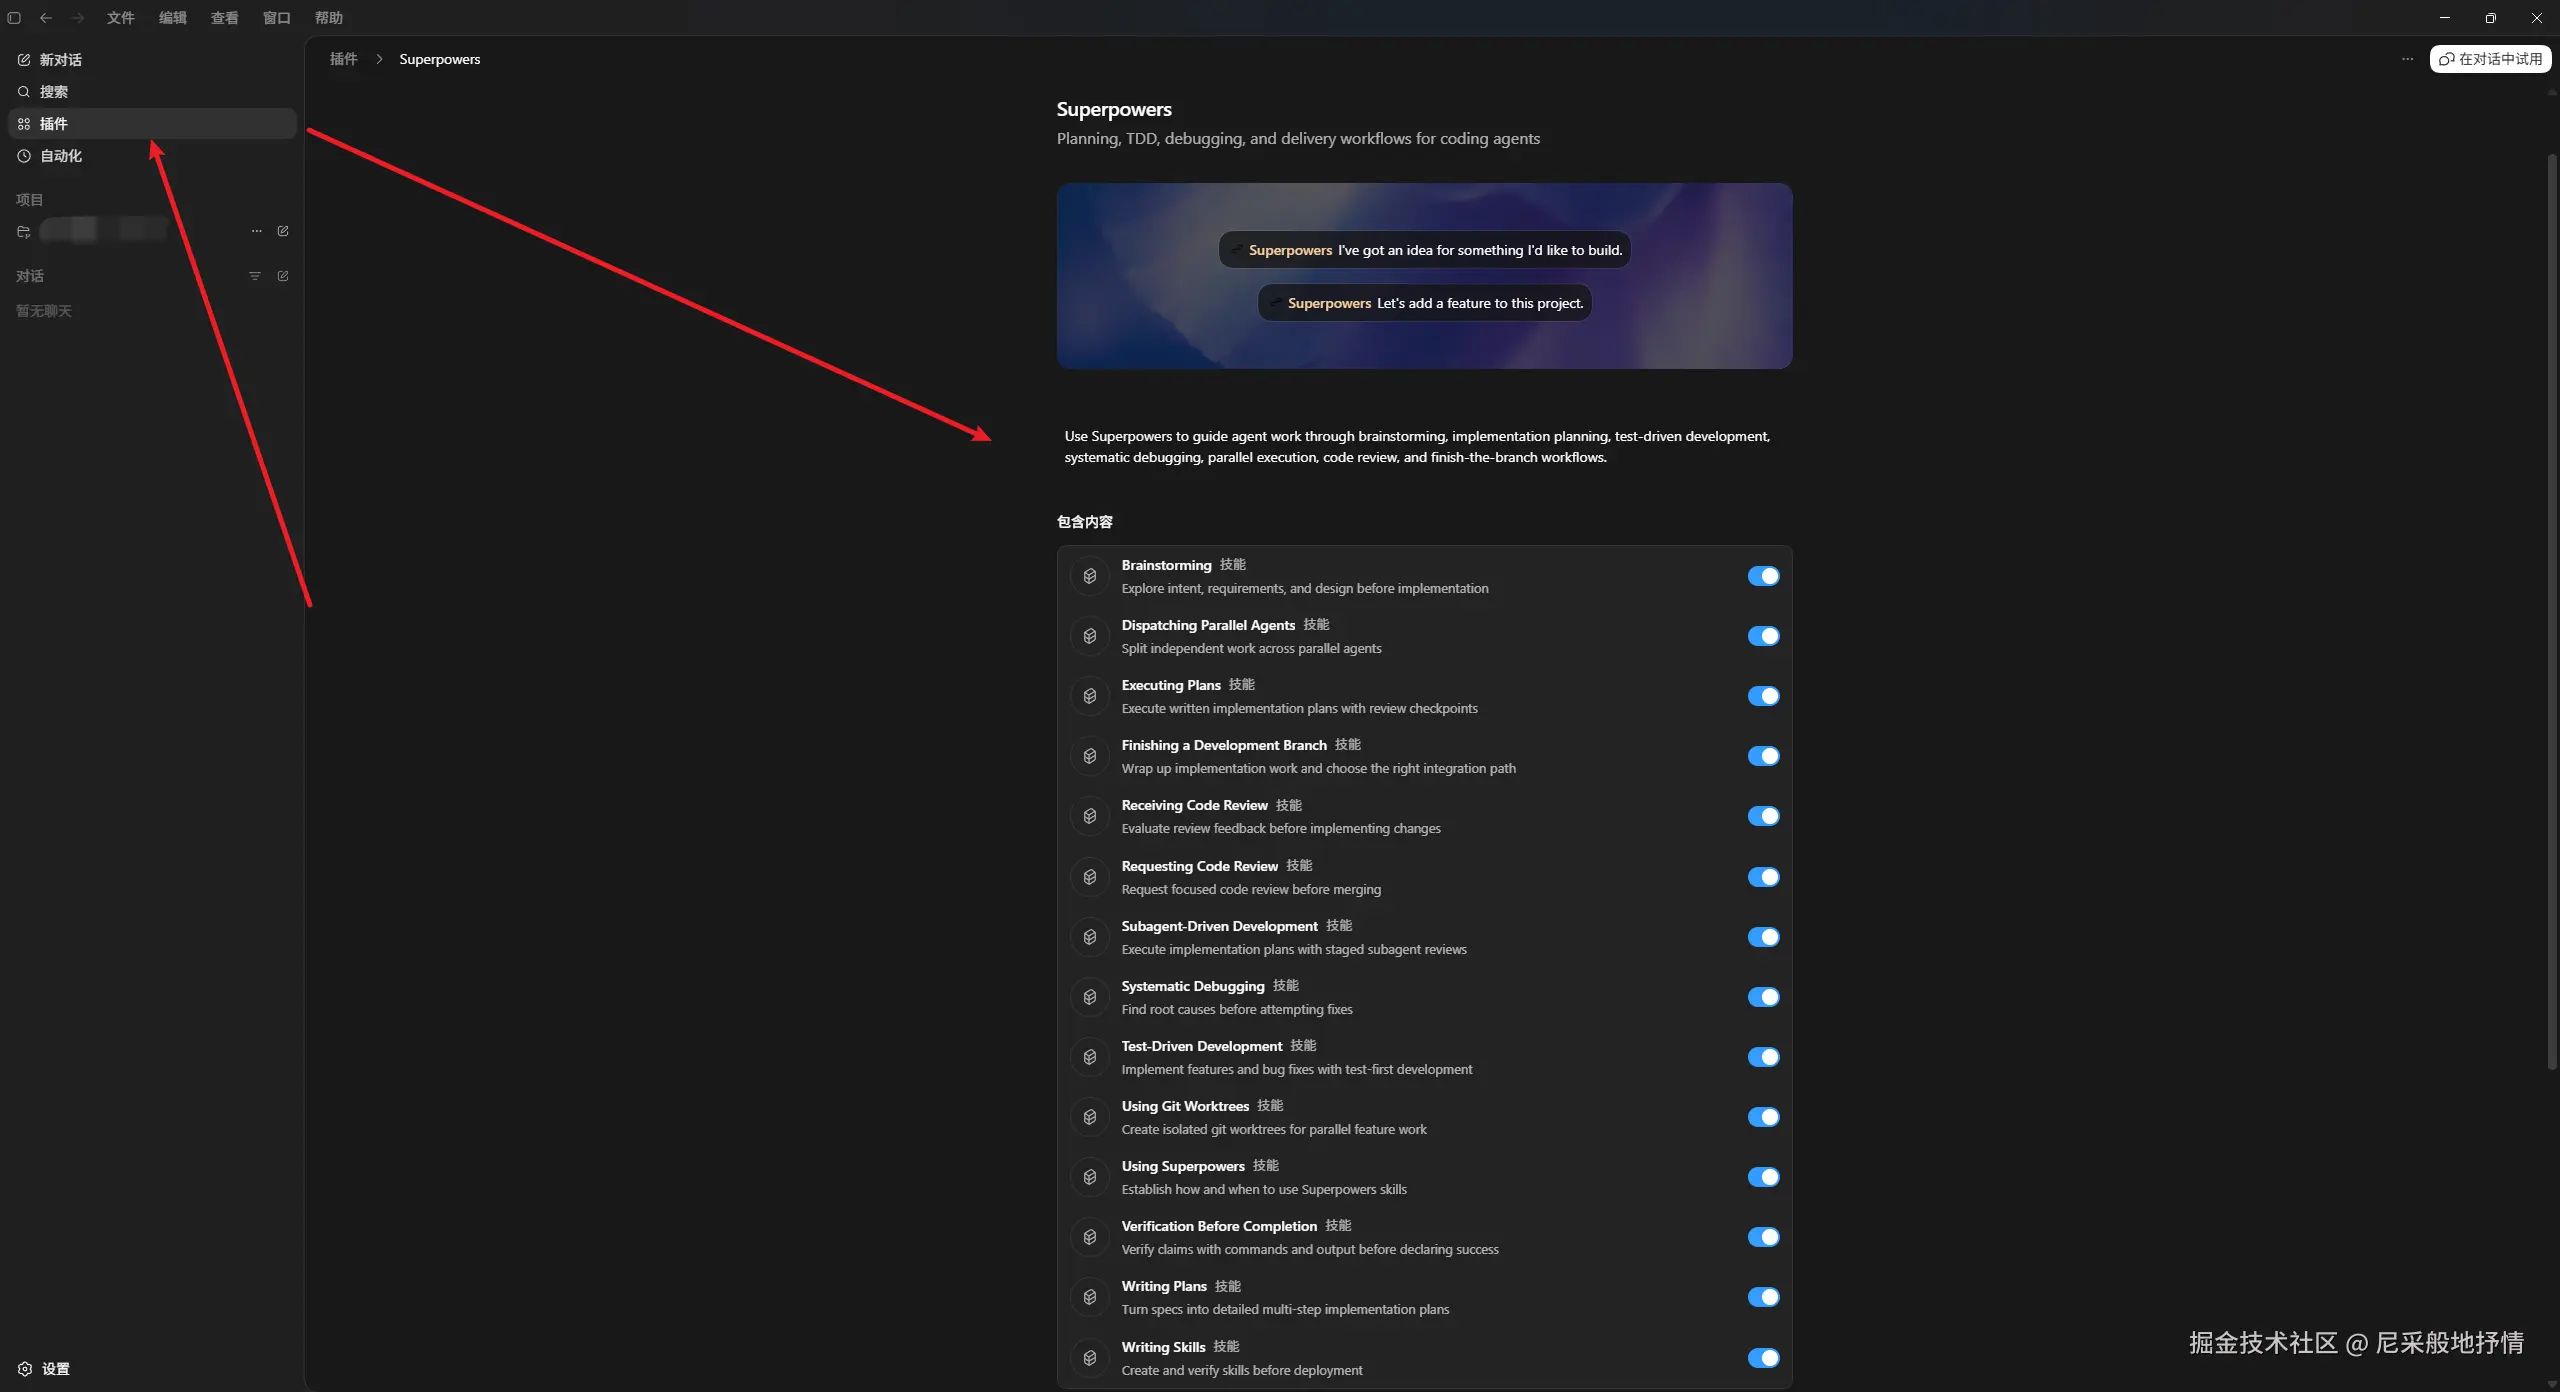Open the more options ellipsis near 在对话中试用
Viewport: 2560px width, 1392px height.
coord(2408,59)
